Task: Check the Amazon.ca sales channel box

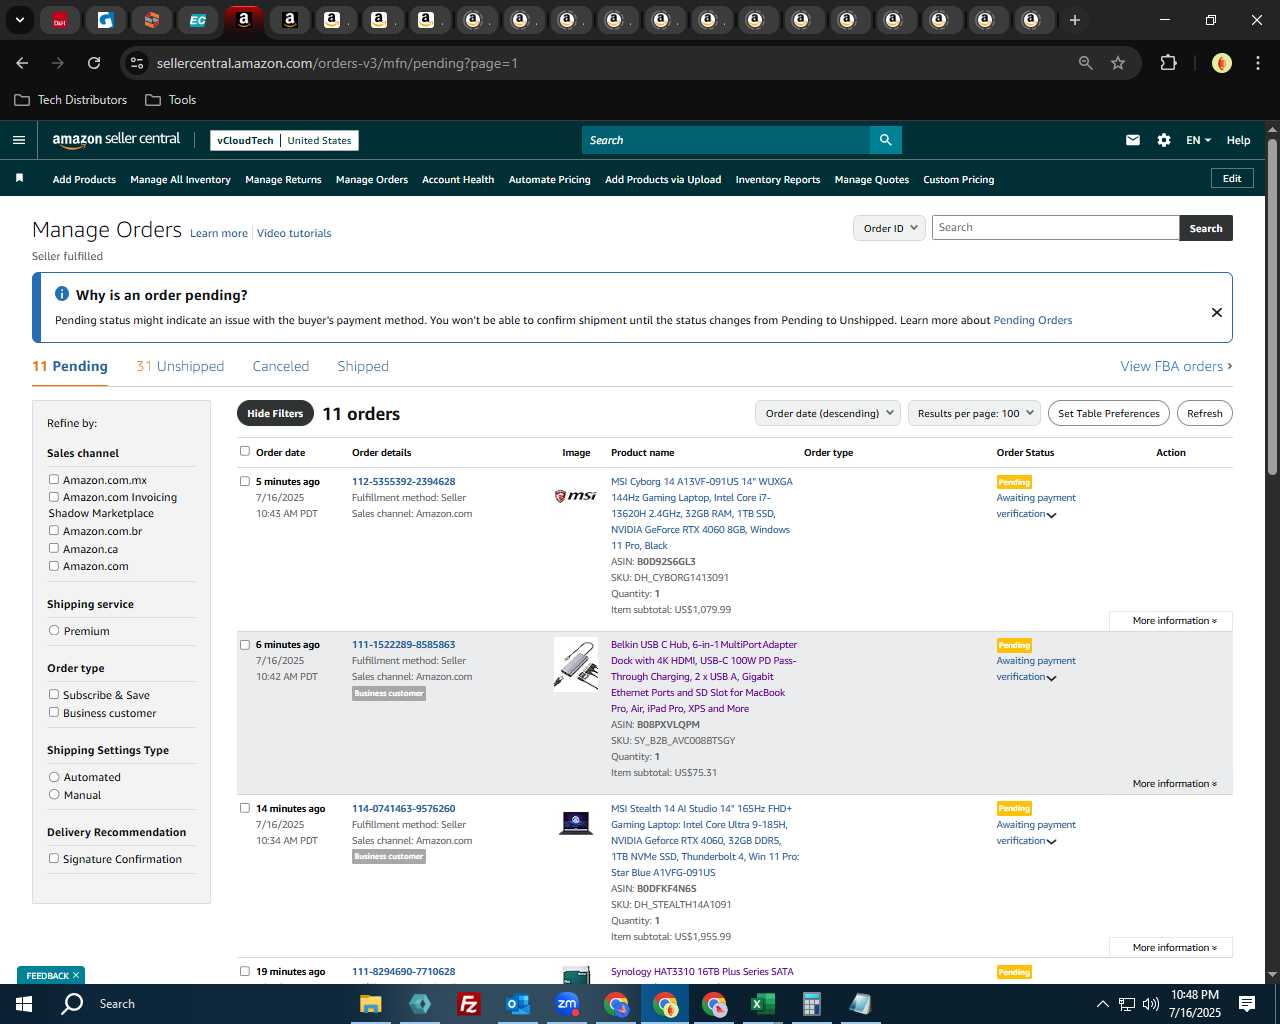Action: [x=54, y=548]
